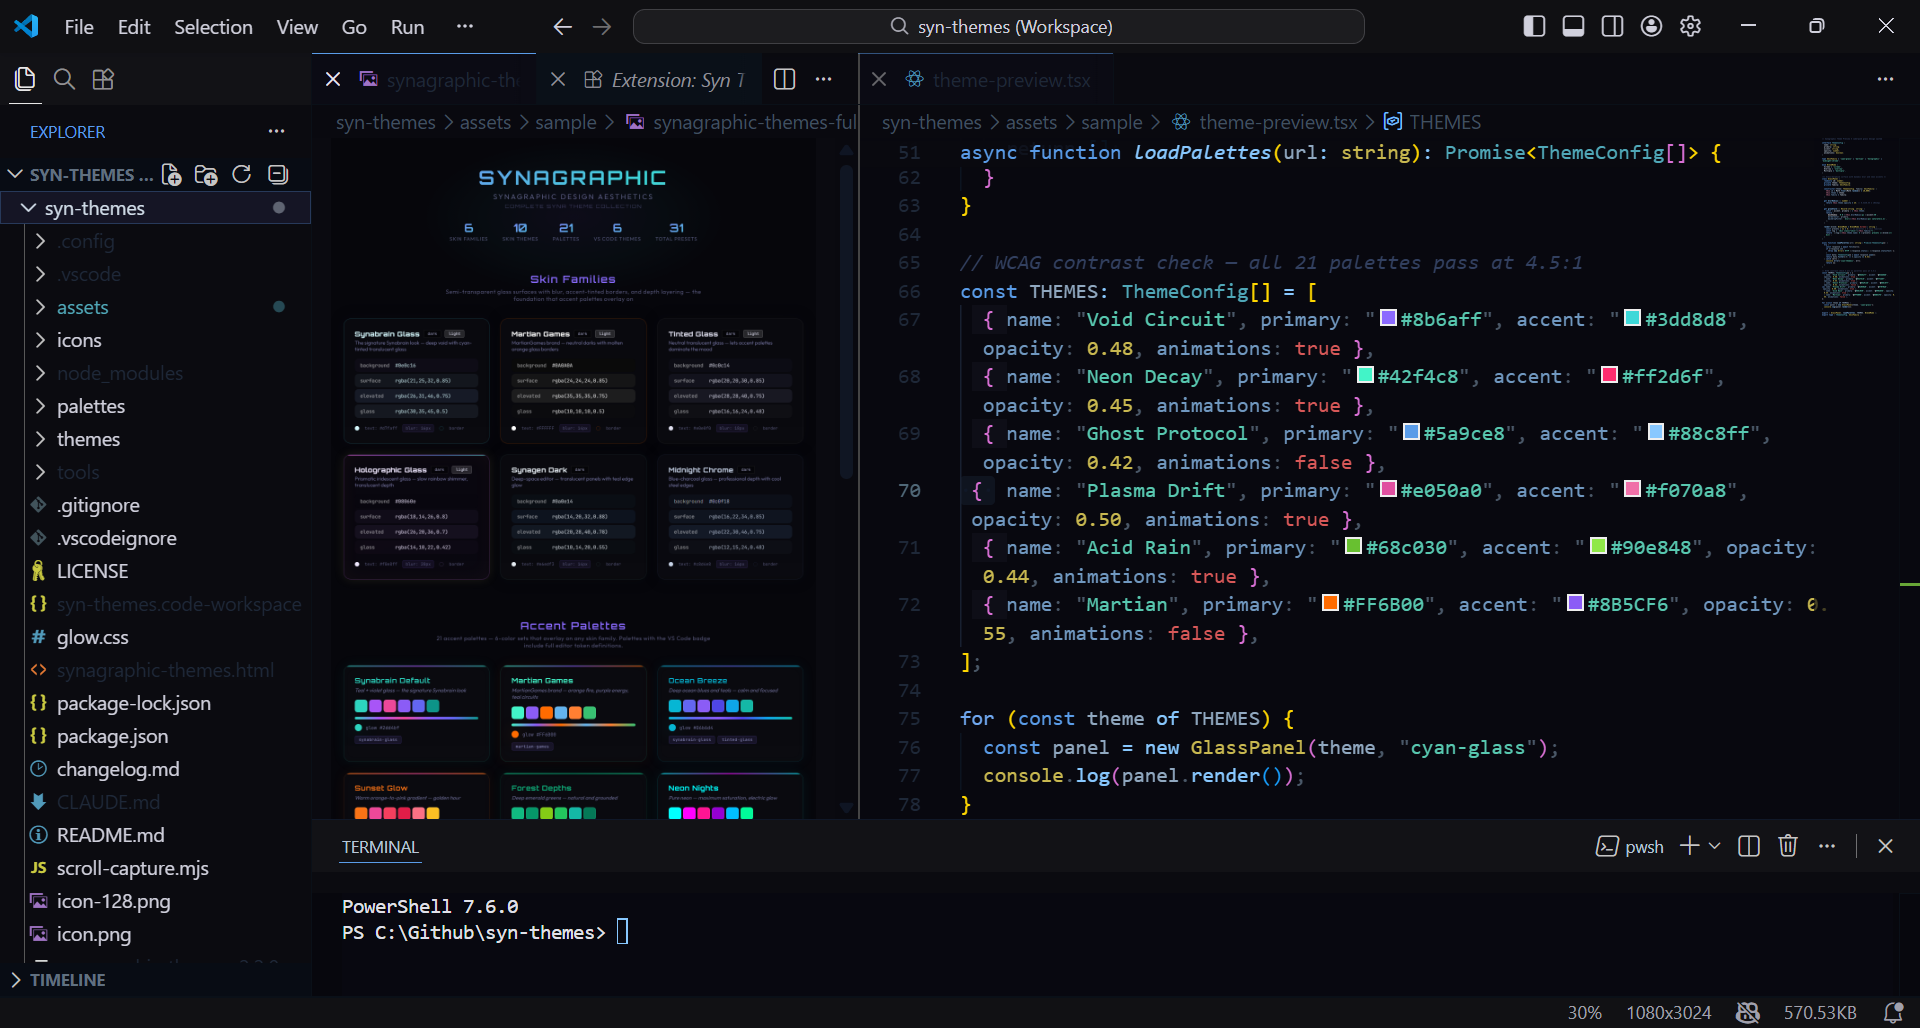
Task: Open the Edit menu
Action: click(134, 27)
